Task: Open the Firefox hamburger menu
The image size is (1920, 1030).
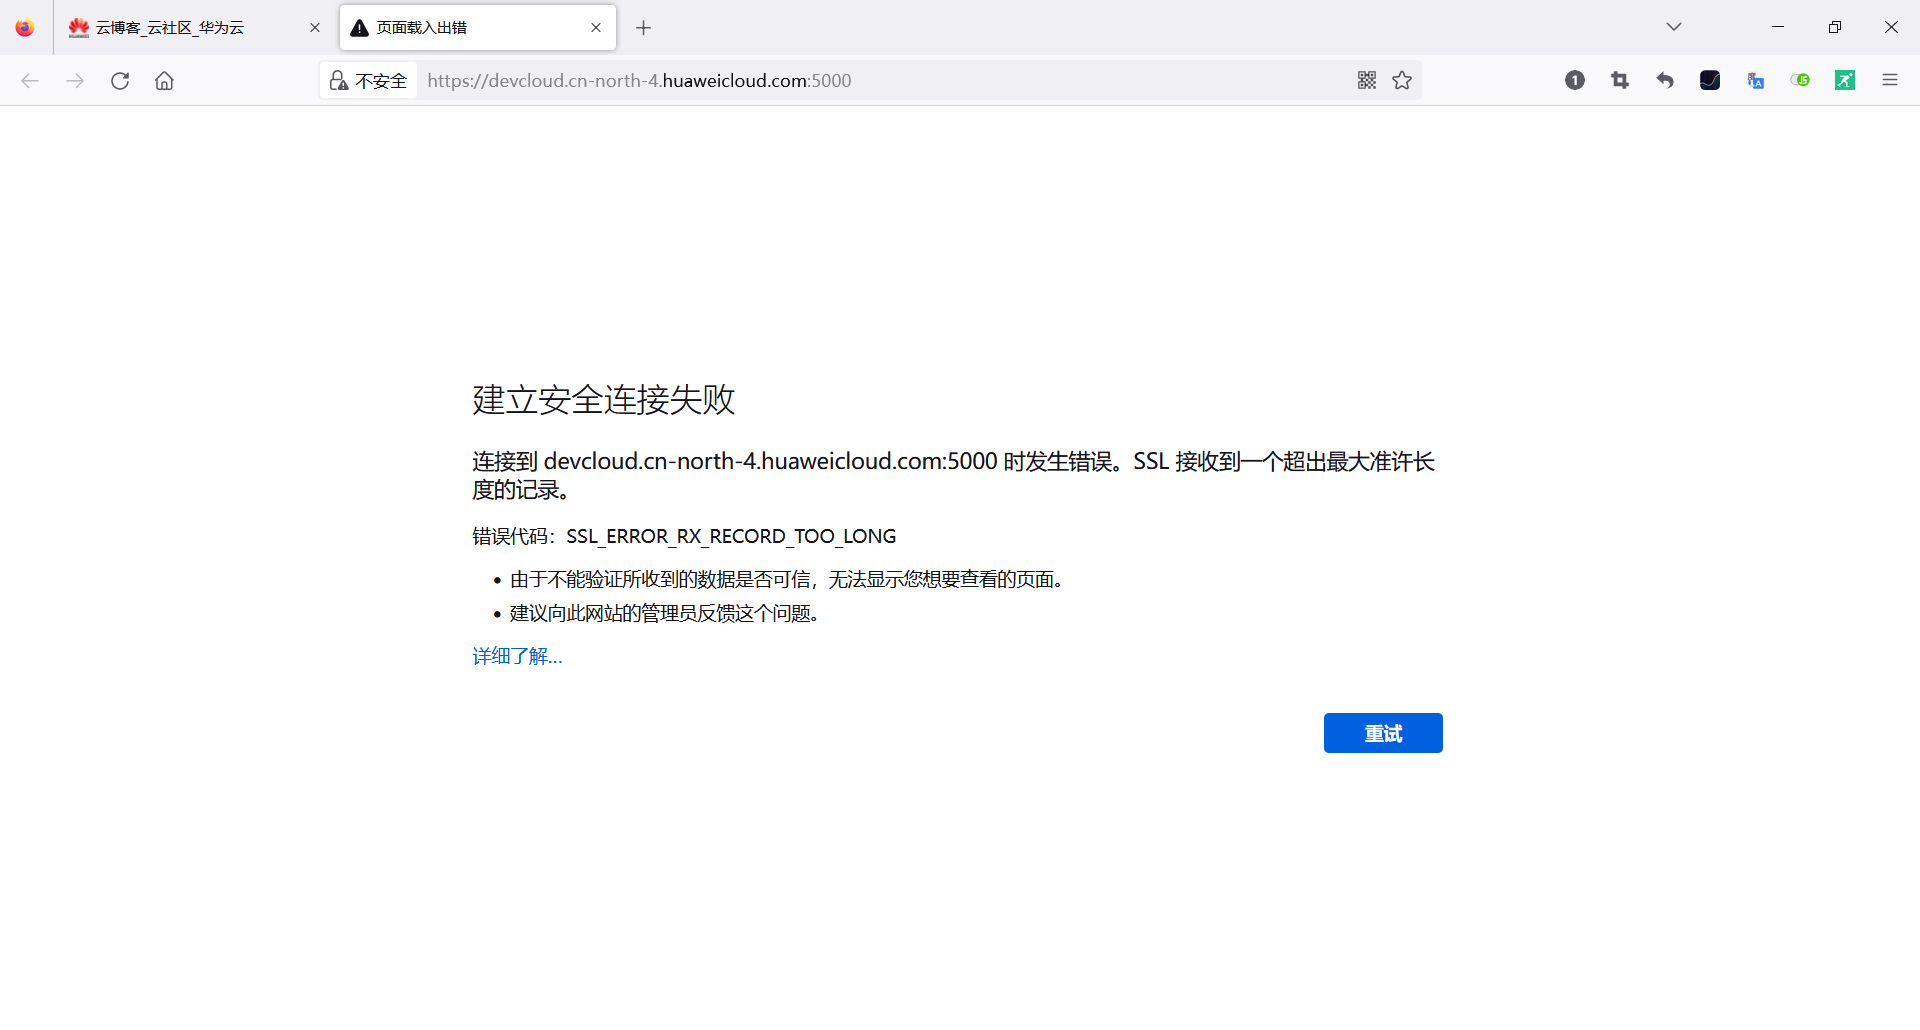Action: point(1890,80)
